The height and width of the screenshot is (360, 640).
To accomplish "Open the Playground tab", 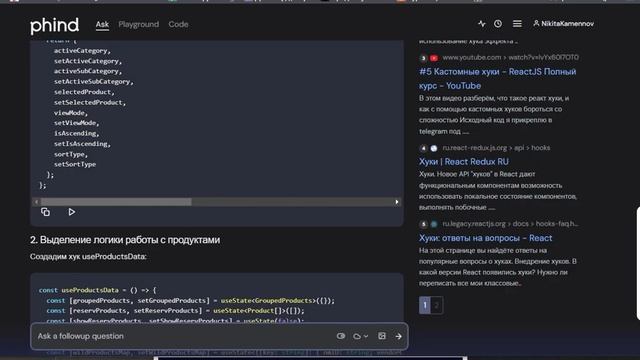I will [x=138, y=24].
